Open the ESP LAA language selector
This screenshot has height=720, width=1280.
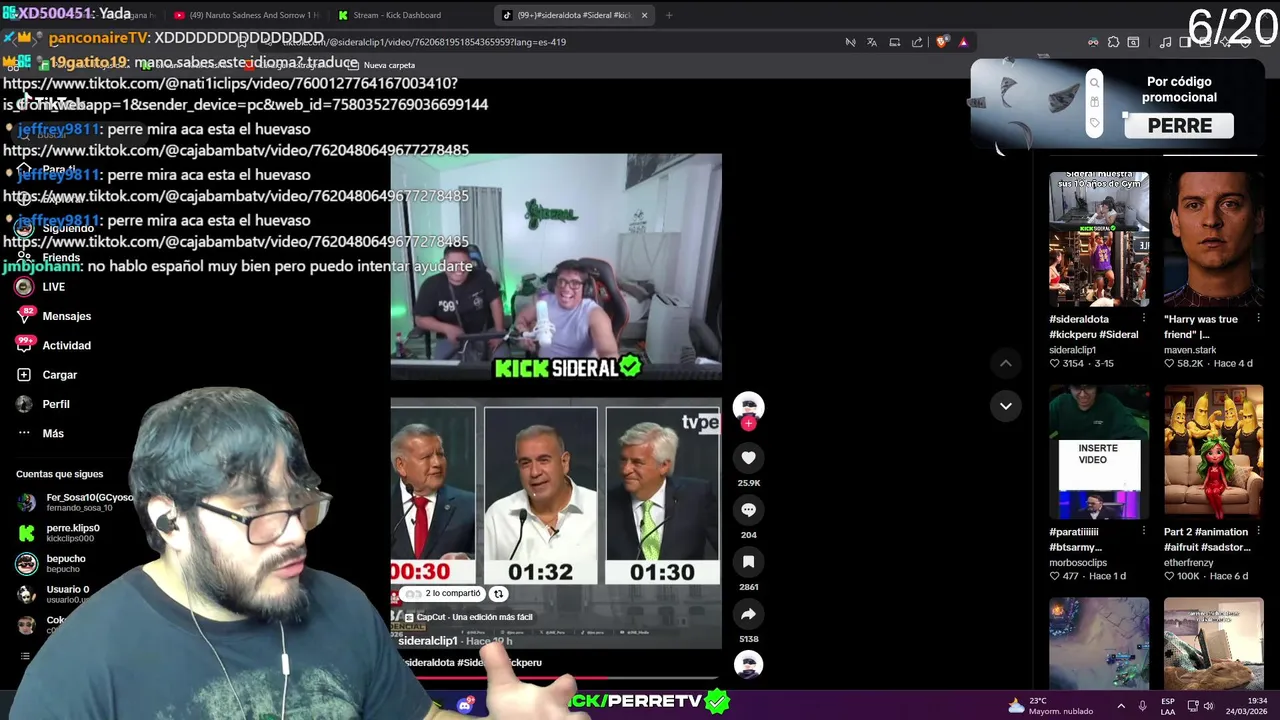coord(1168,706)
